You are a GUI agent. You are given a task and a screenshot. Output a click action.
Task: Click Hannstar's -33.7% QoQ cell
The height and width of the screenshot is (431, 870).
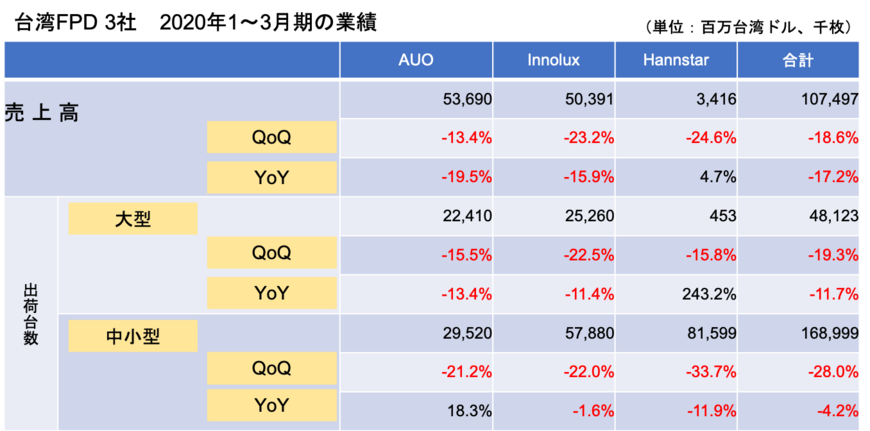point(710,371)
